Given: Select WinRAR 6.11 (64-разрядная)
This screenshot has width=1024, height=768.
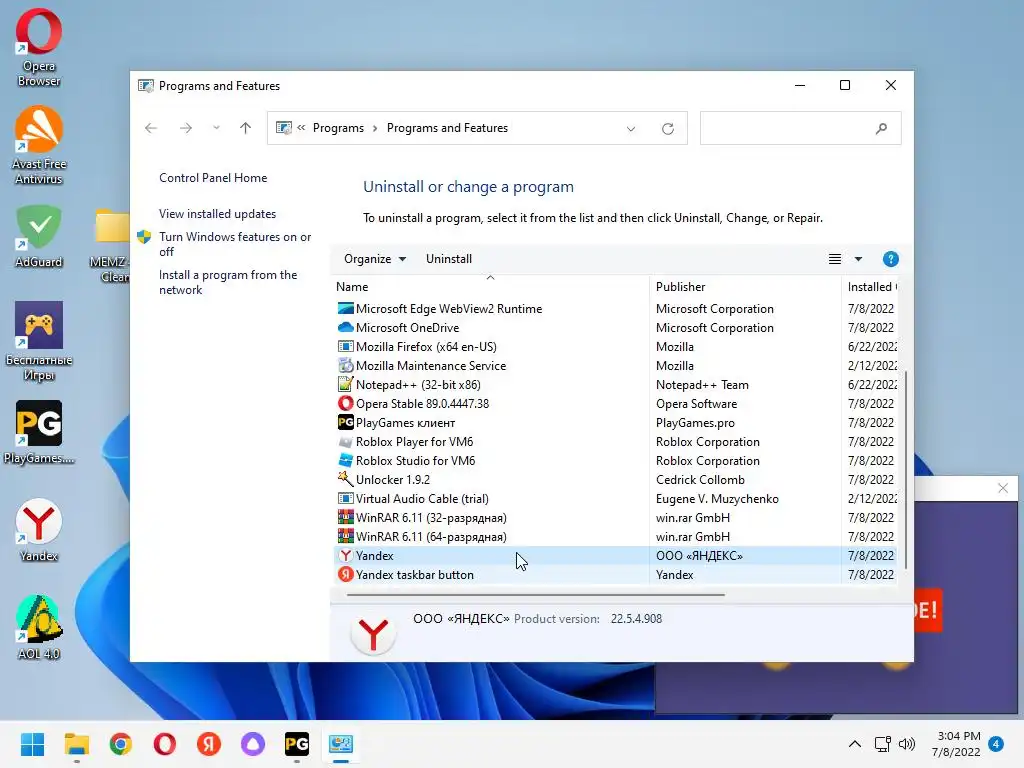Looking at the screenshot, I should 614,536.
